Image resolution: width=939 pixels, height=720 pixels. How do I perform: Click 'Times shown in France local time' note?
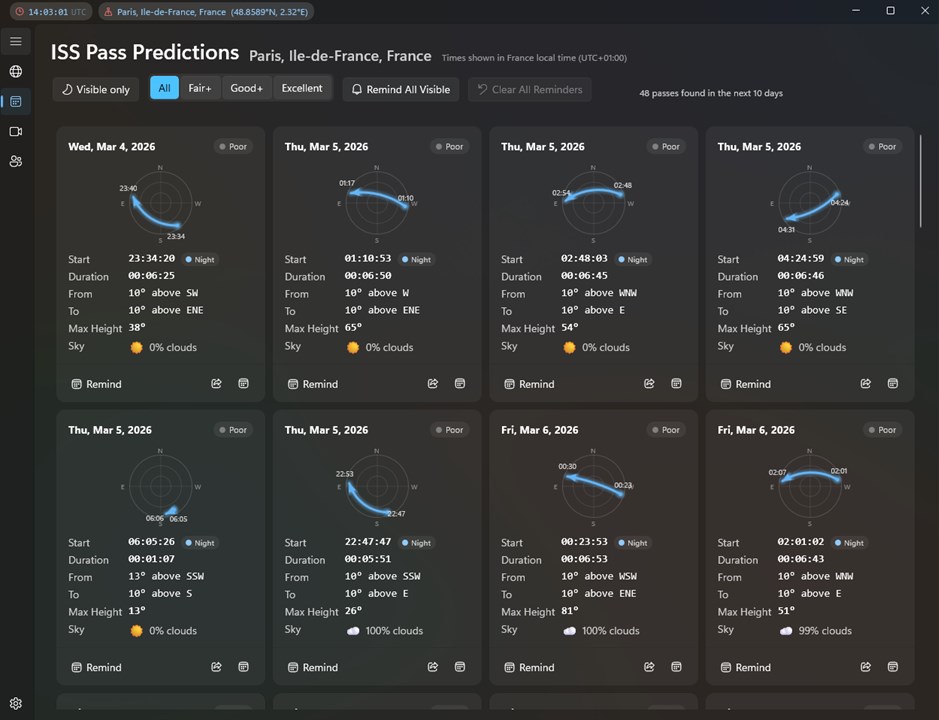pos(534,58)
